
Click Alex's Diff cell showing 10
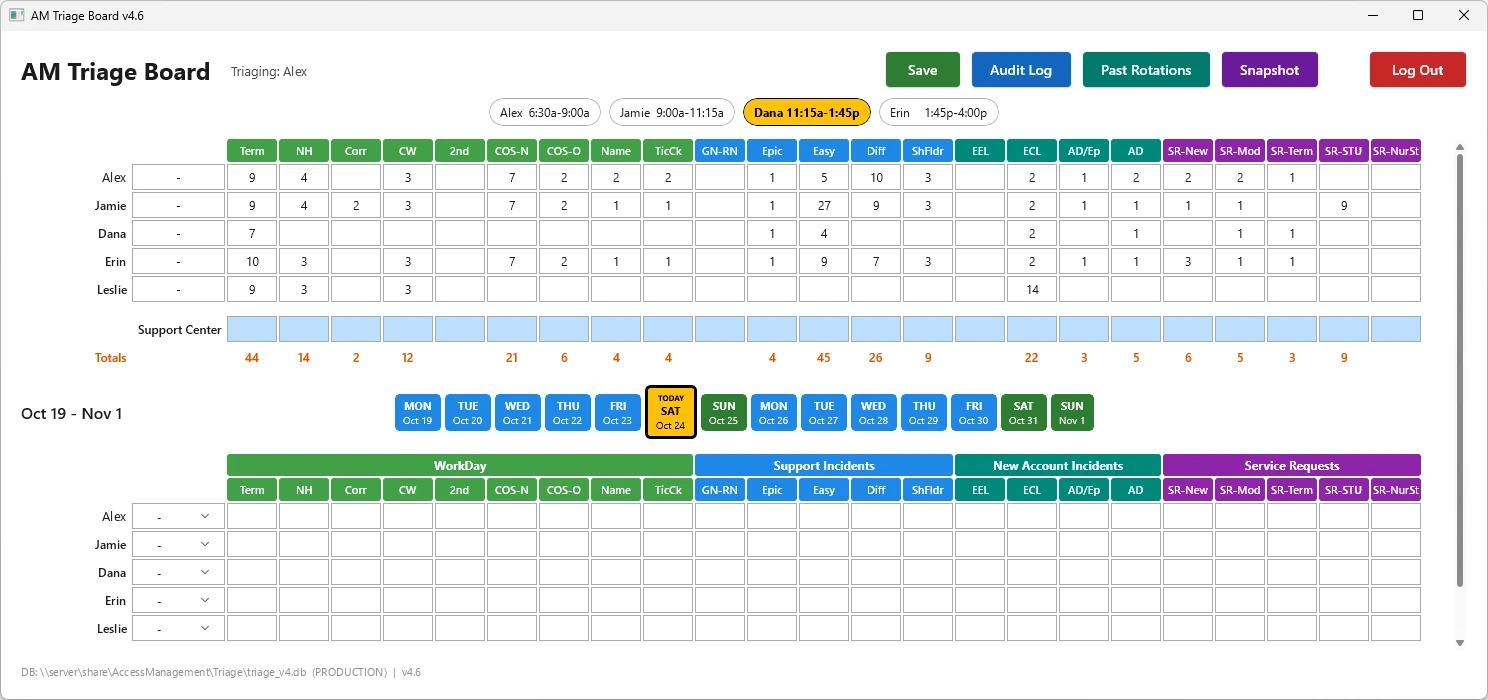click(876, 177)
